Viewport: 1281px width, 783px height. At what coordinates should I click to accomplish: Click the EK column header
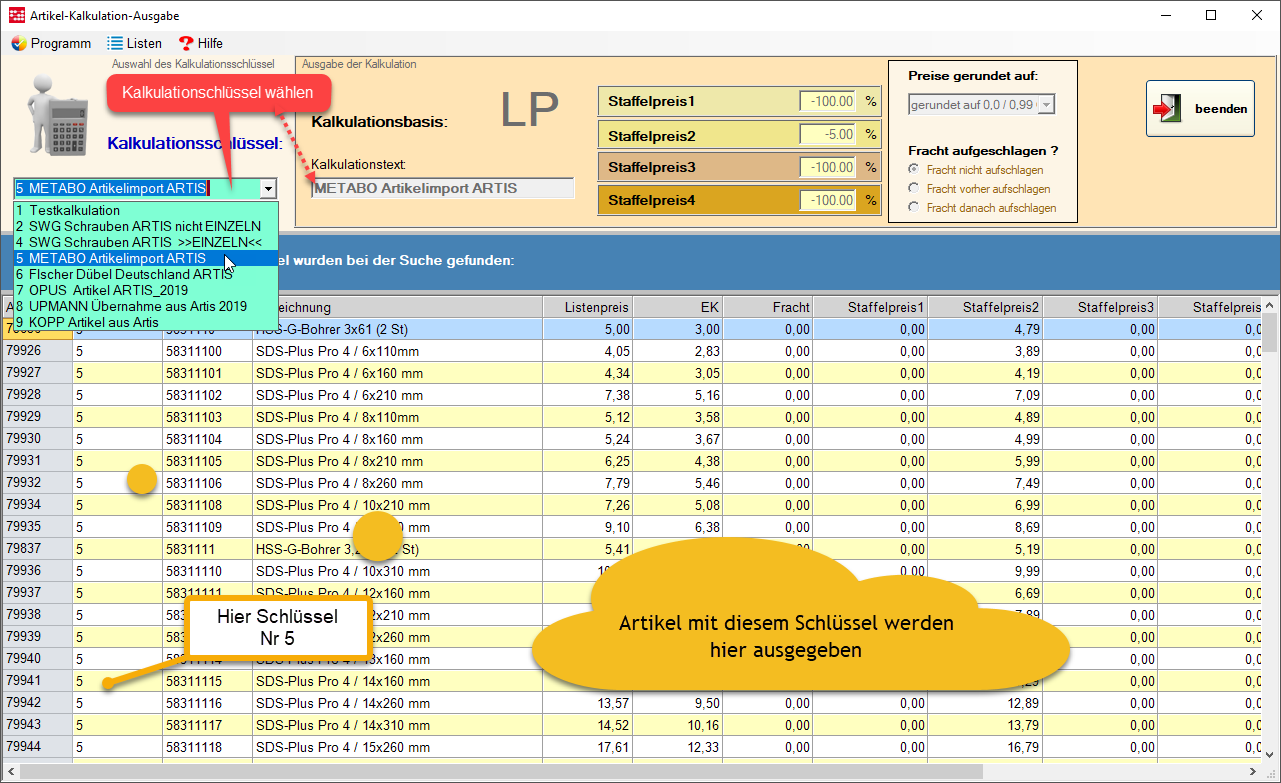click(676, 307)
